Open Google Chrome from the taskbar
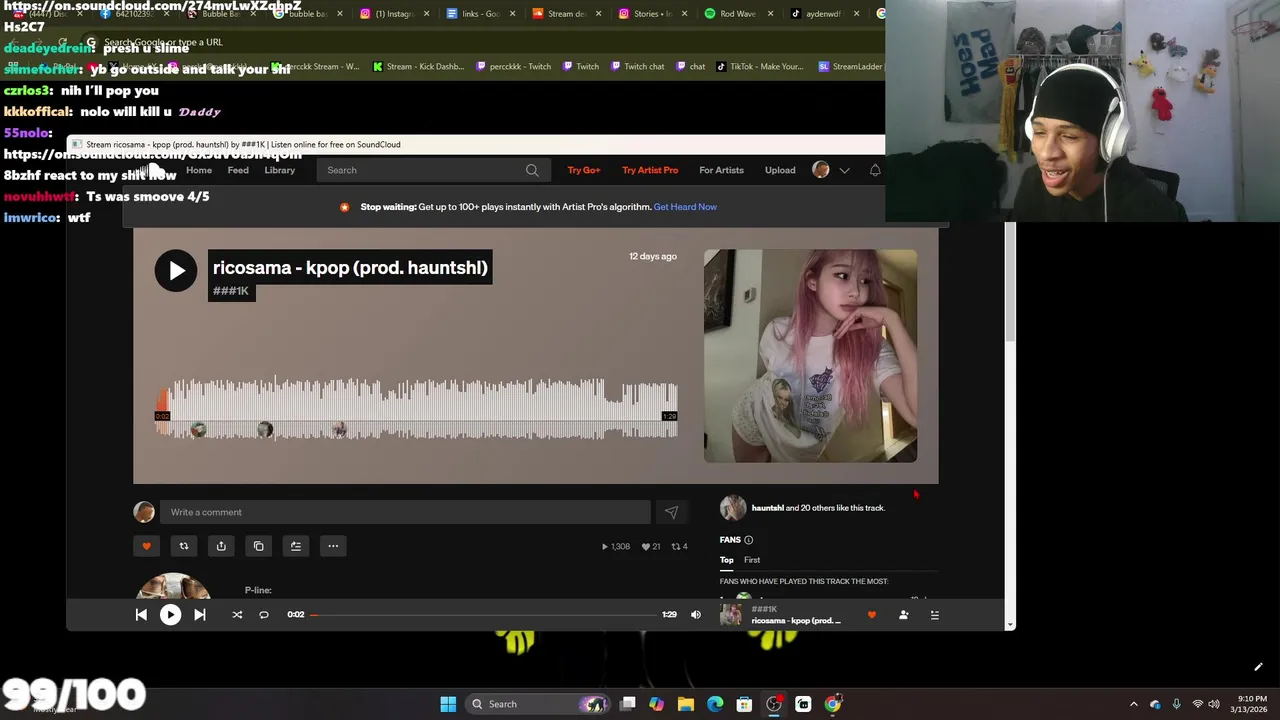This screenshot has height=720, width=1280. (x=833, y=704)
